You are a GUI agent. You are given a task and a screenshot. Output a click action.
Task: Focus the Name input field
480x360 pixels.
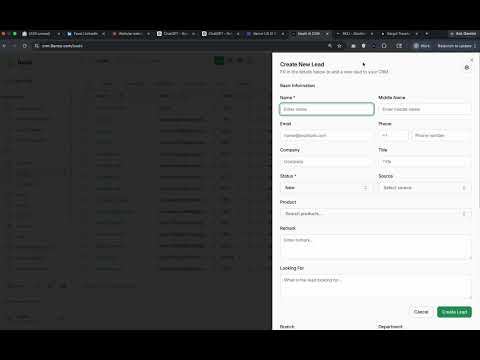click(x=327, y=109)
